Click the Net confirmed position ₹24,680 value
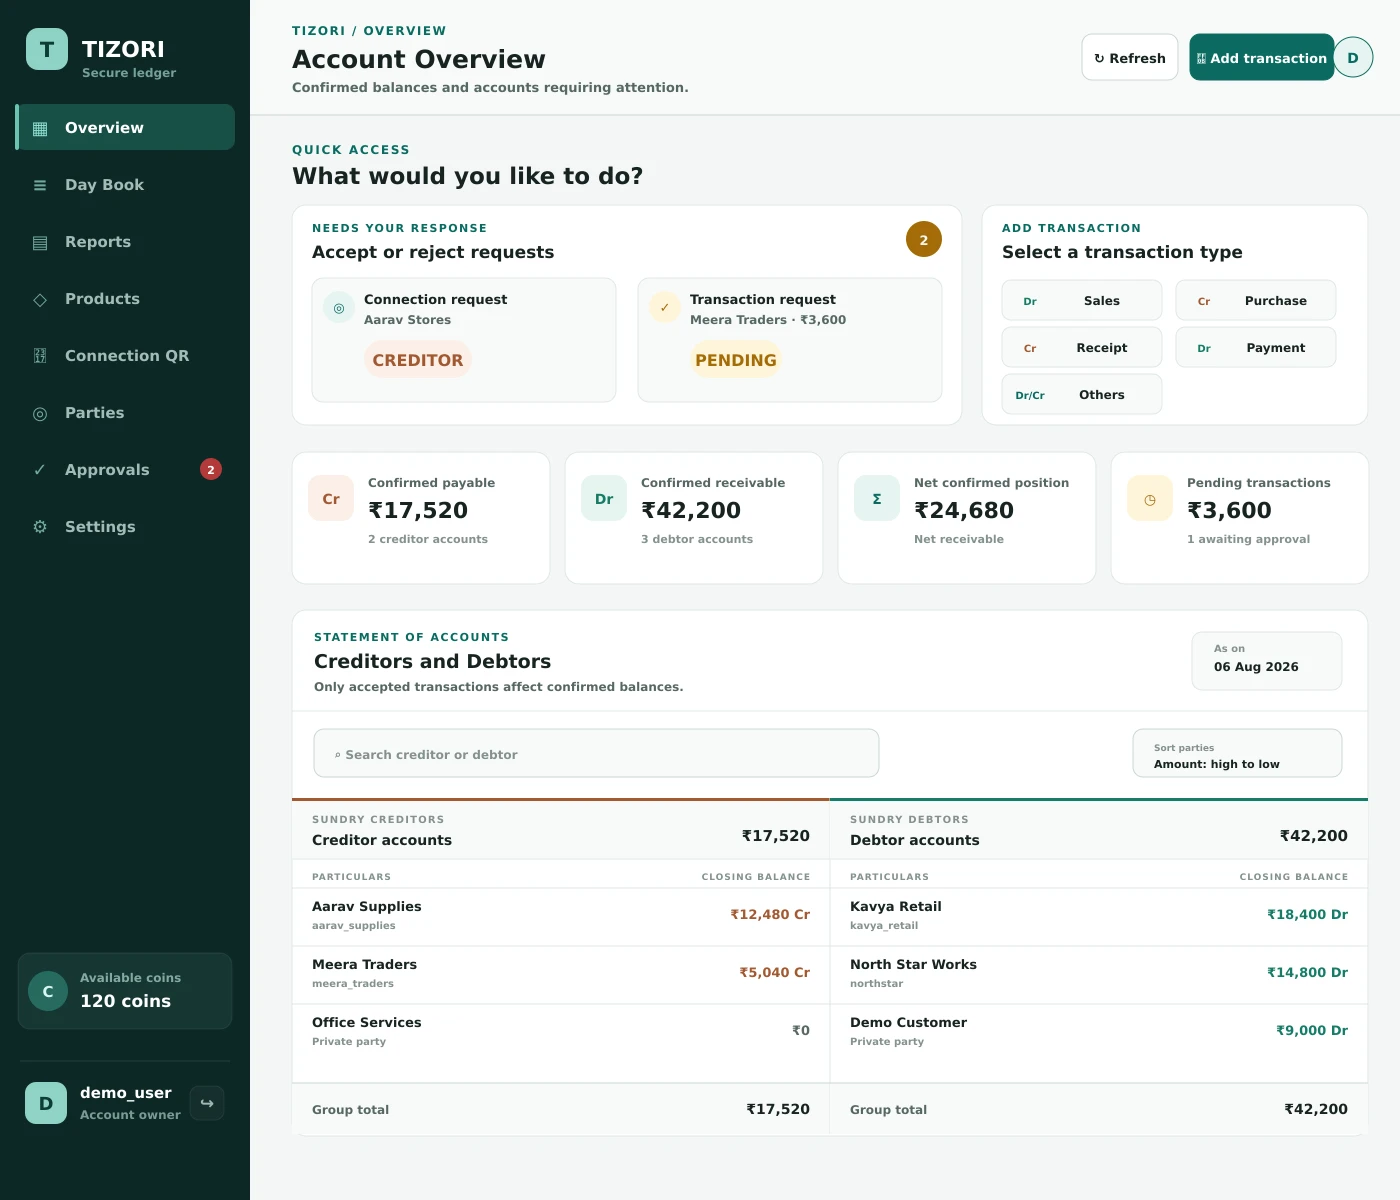 (x=964, y=510)
